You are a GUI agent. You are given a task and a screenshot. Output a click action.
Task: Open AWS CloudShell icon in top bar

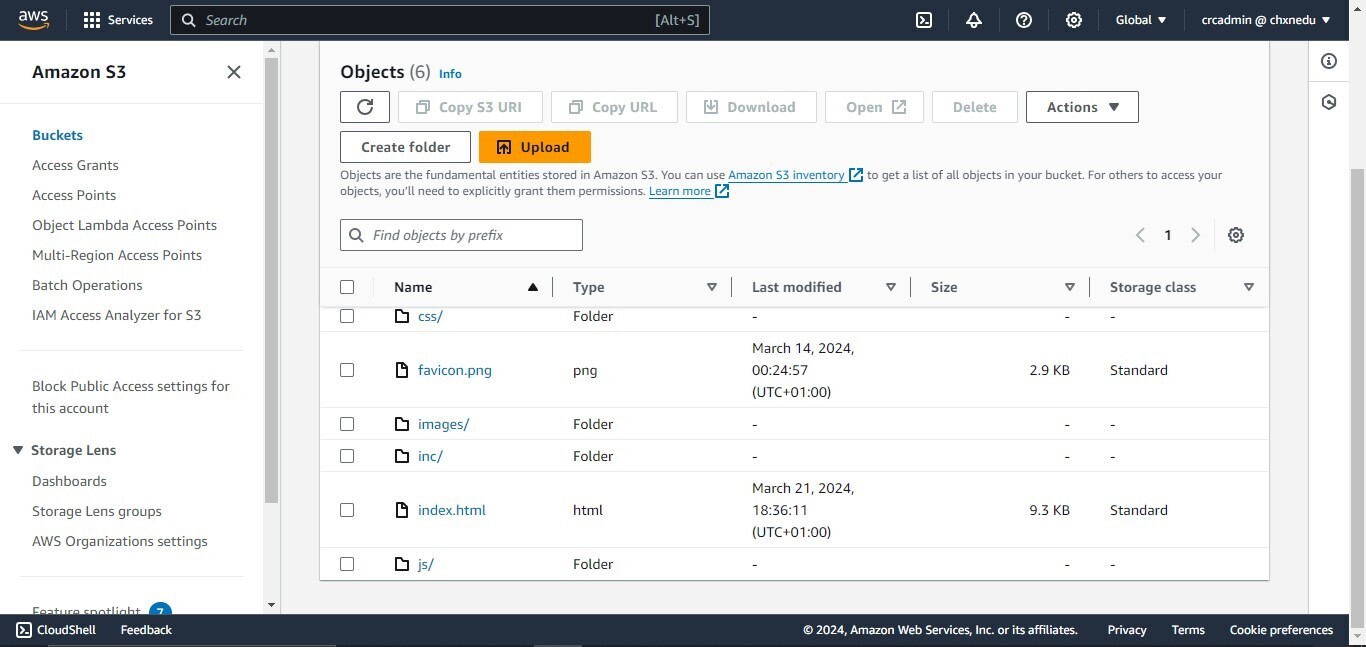tap(924, 20)
